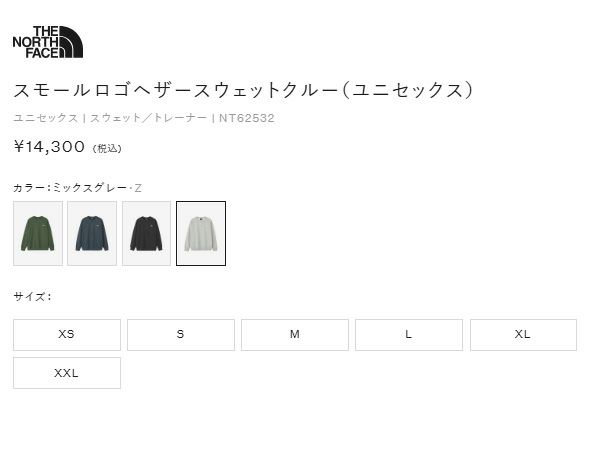Viewport: 600px width, 450px height.
Task: Select size M
Action: pos(295,335)
